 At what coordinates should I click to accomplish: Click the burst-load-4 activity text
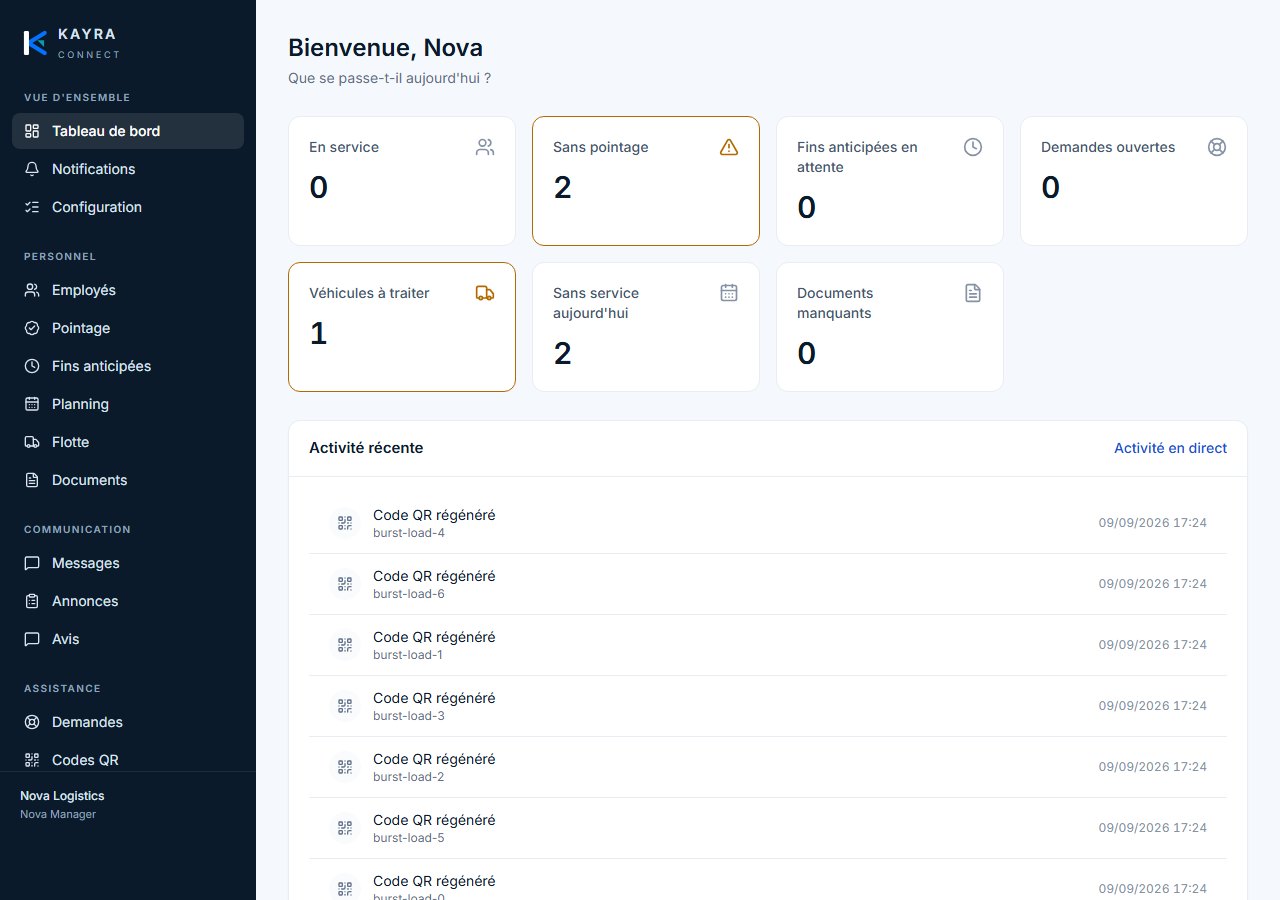409,533
